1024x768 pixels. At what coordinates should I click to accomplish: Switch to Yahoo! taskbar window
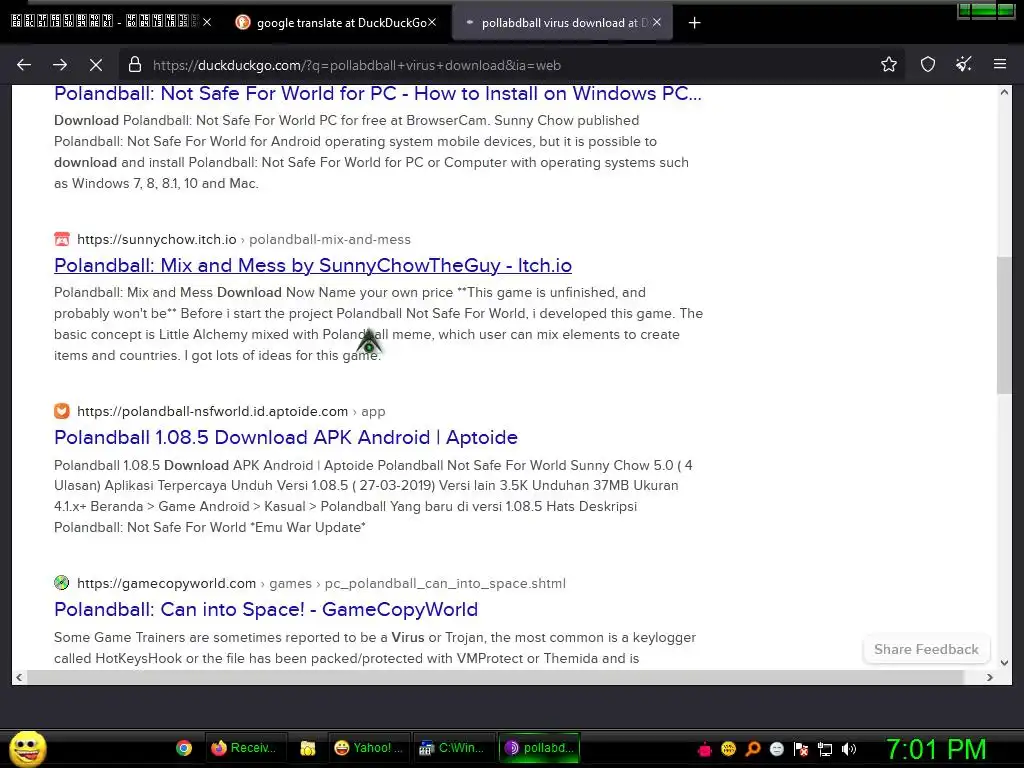369,748
